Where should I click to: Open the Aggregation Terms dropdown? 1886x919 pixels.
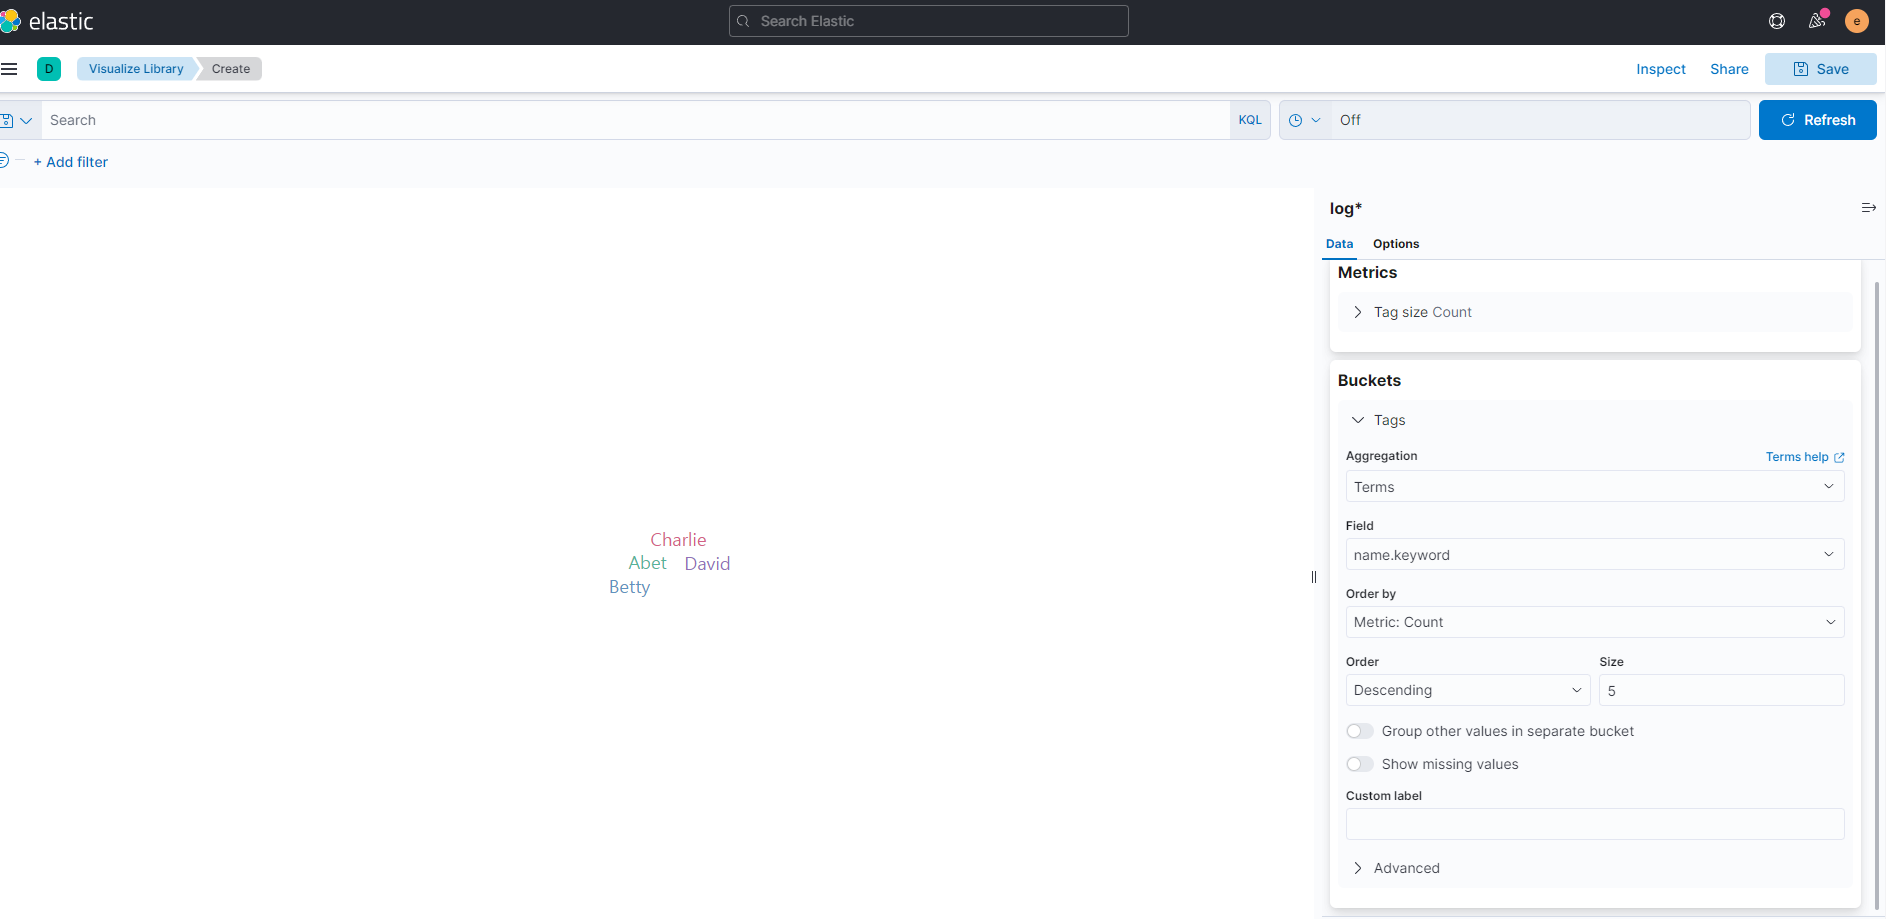(x=1595, y=487)
